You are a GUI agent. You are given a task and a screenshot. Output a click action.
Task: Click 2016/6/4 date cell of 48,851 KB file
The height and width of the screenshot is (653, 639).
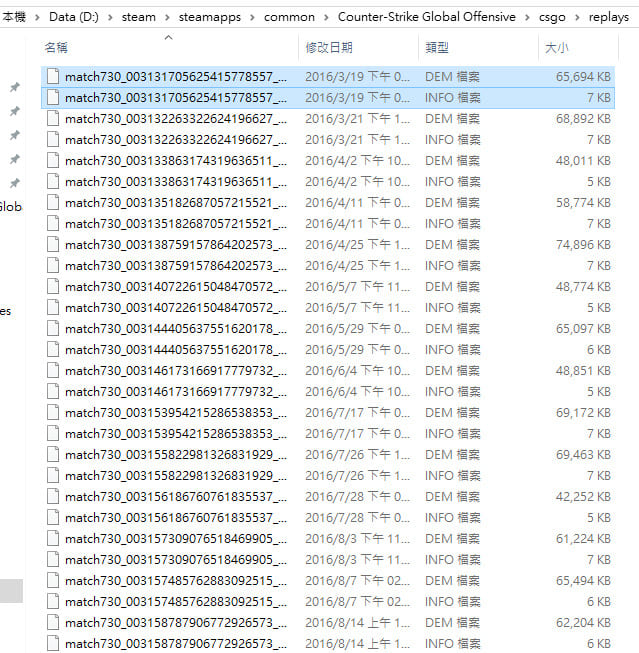(x=357, y=371)
